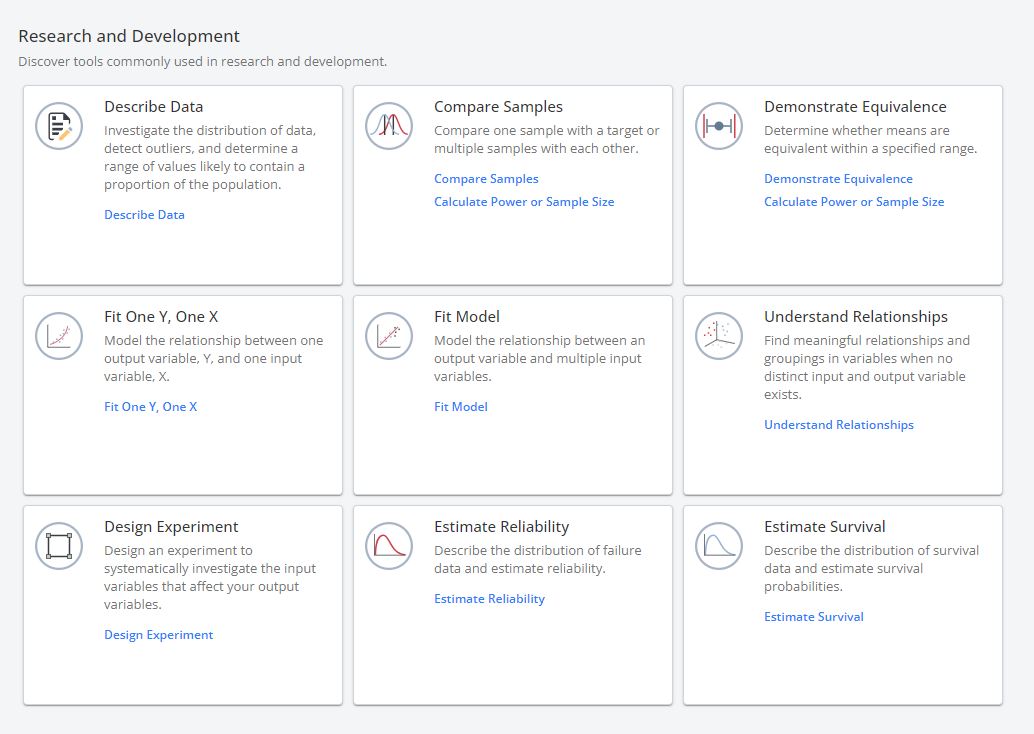Open the Understand Relationships tool link

839,424
